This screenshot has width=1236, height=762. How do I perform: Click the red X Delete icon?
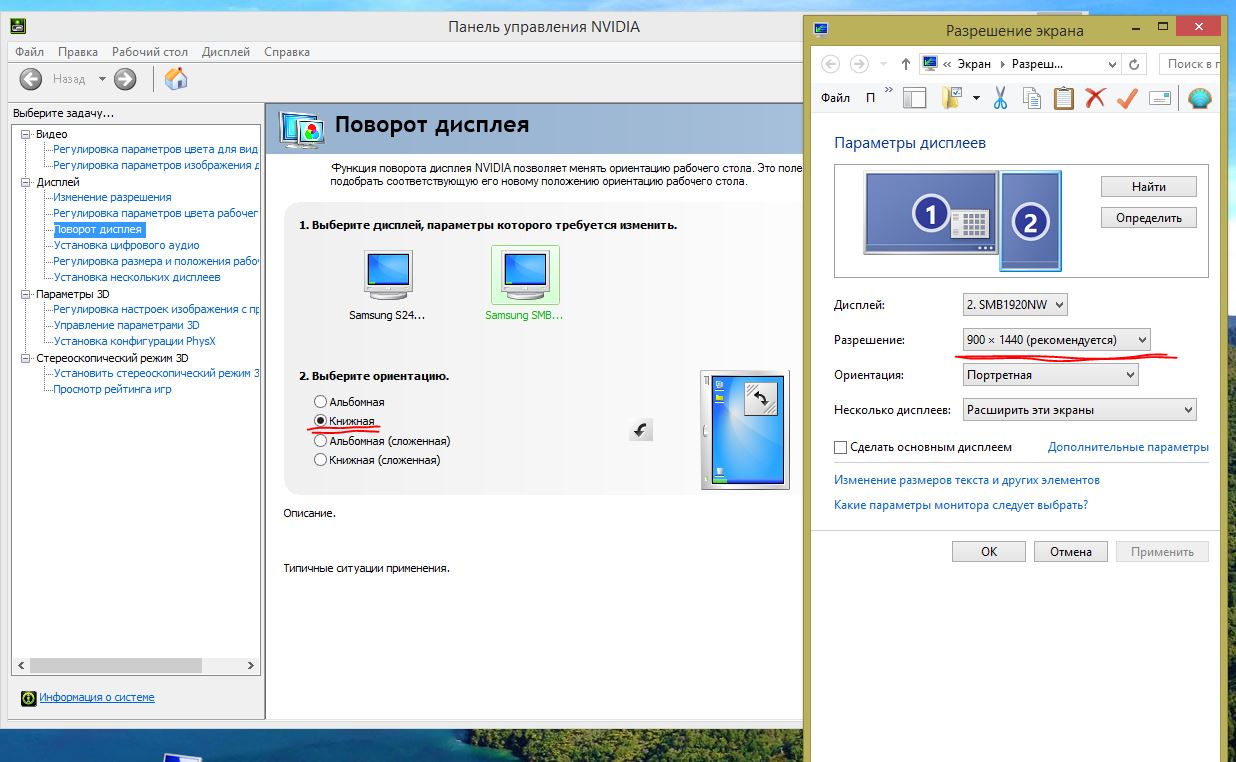(1095, 98)
